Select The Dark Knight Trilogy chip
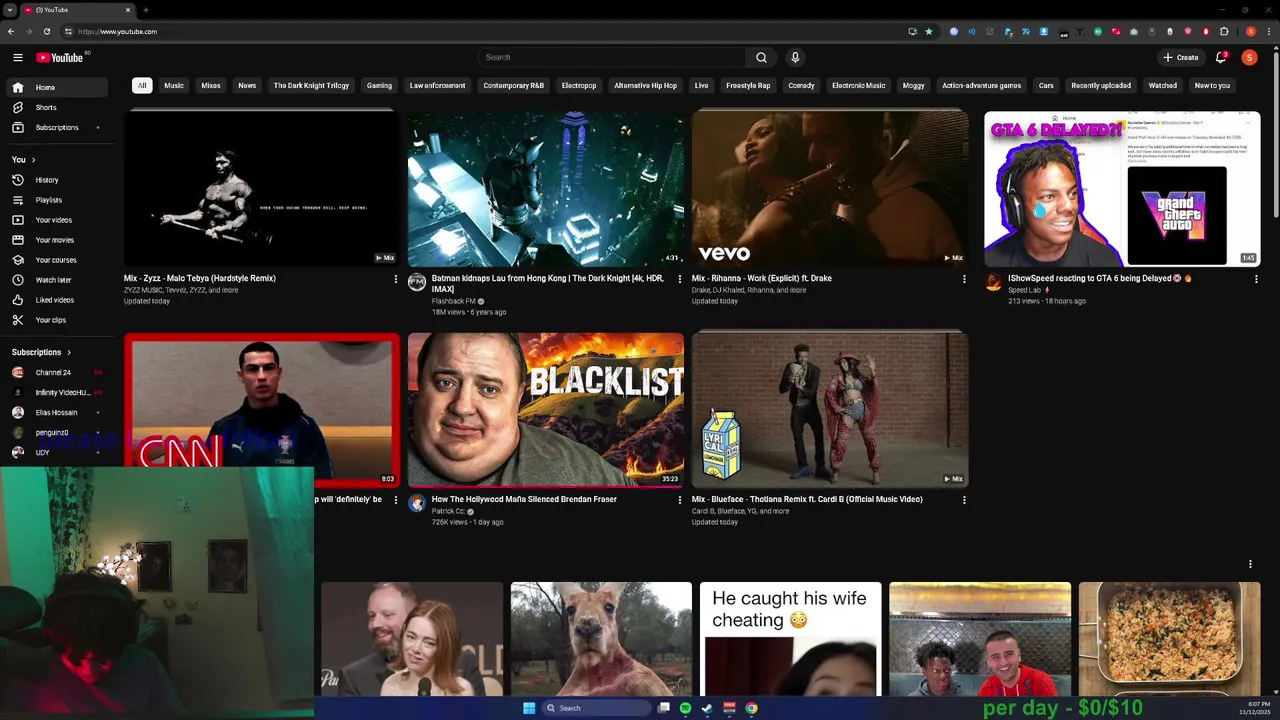Screen dimensions: 1280x720 (x=311, y=85)
